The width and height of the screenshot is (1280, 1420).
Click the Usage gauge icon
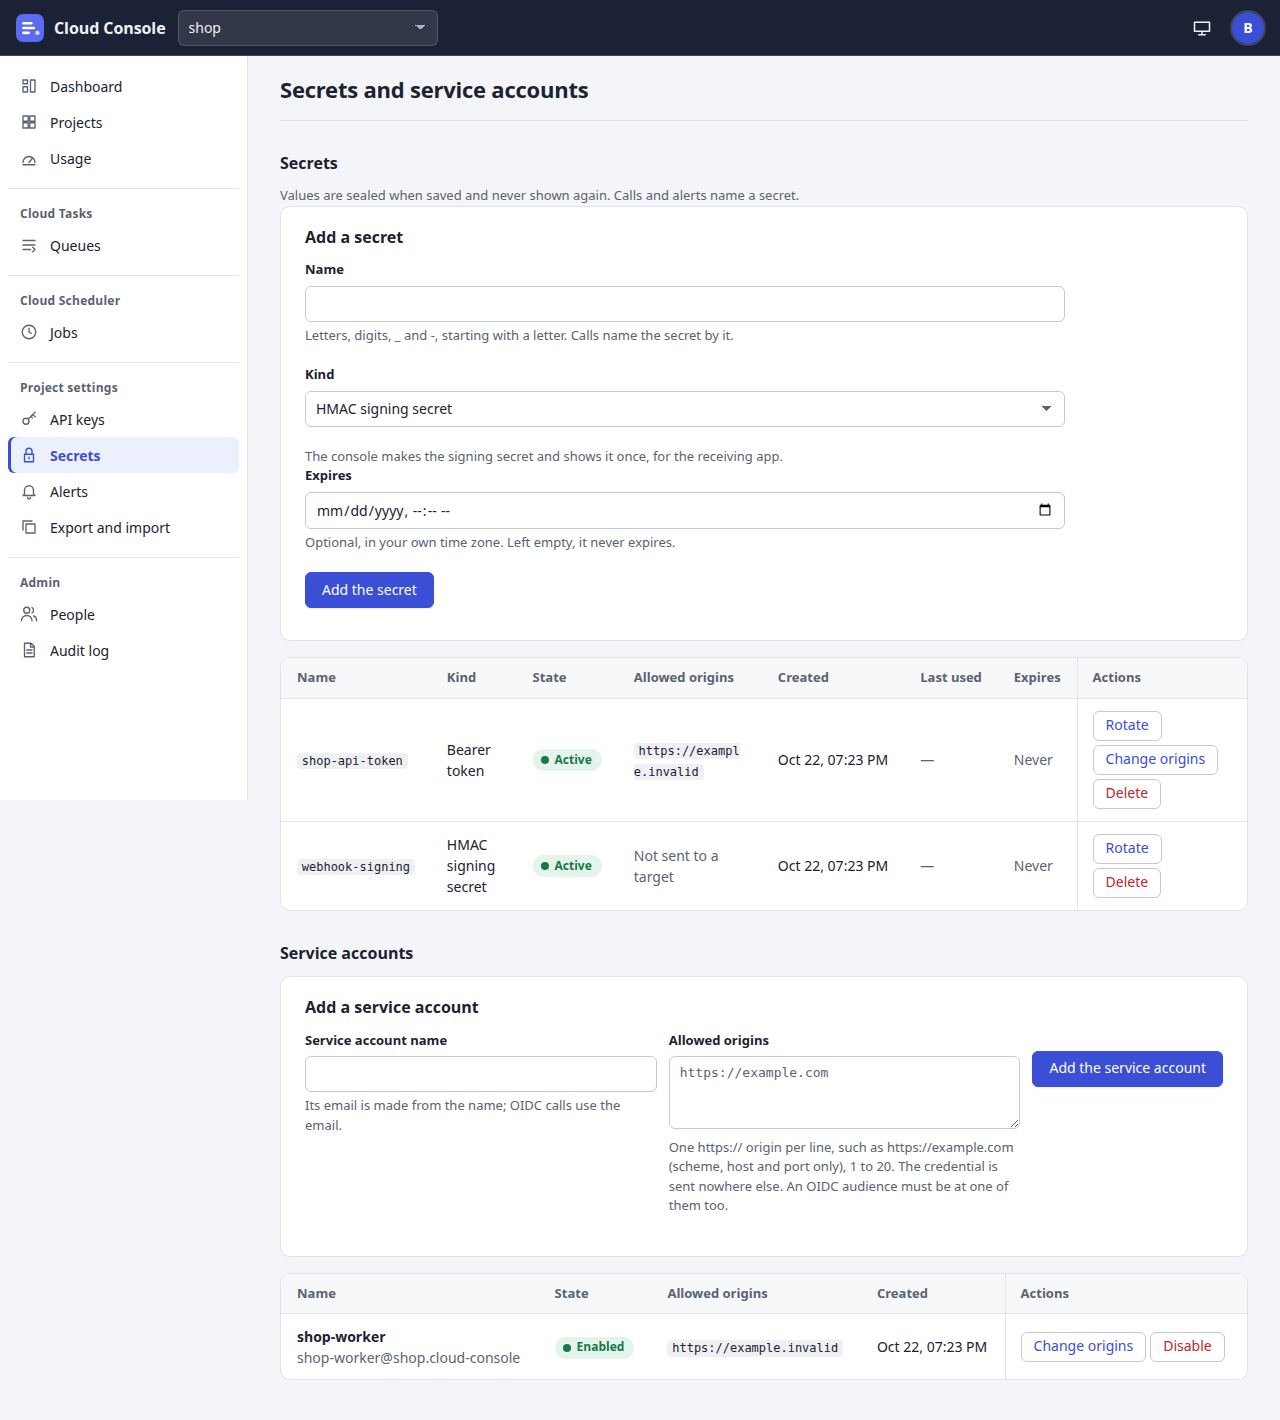pos(29,159)
